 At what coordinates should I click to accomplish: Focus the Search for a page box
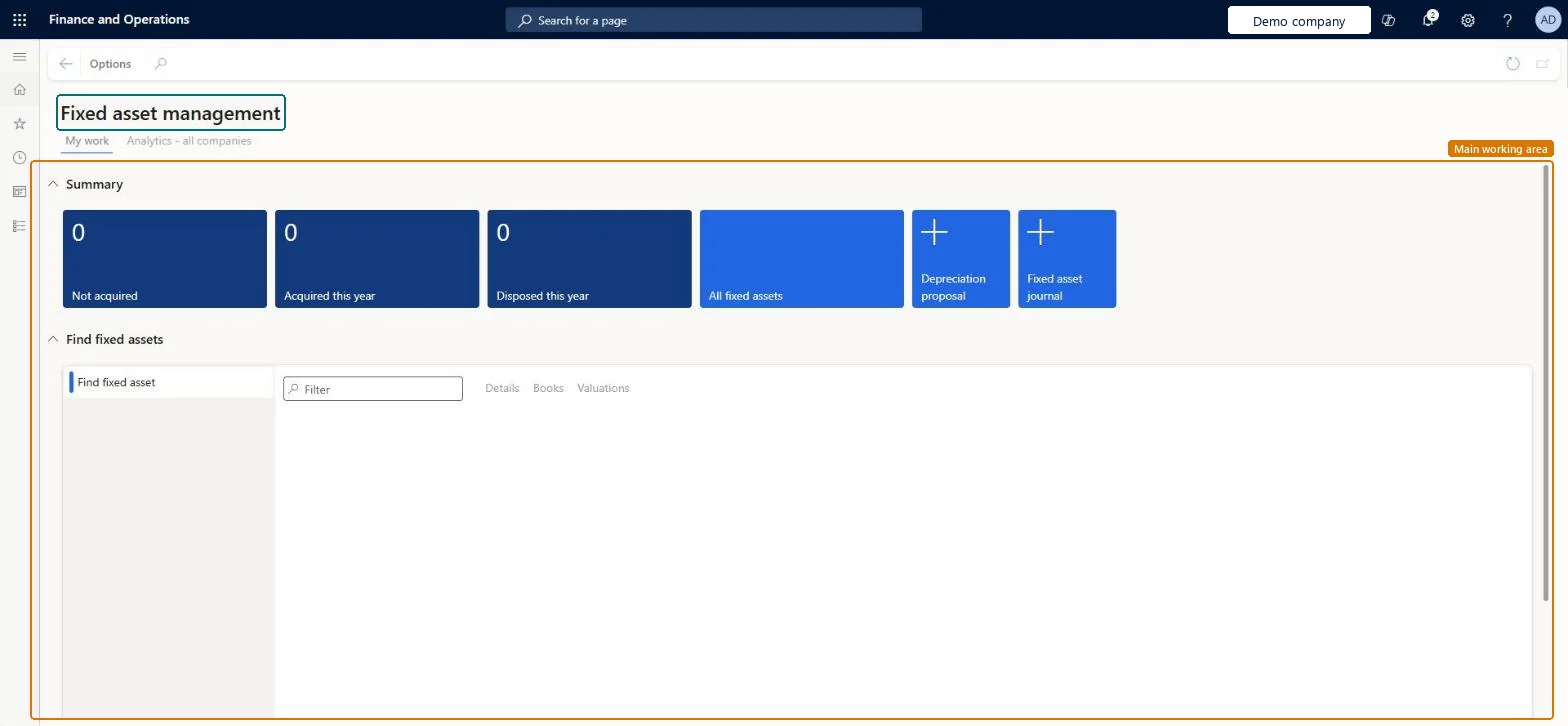[714, 20]
